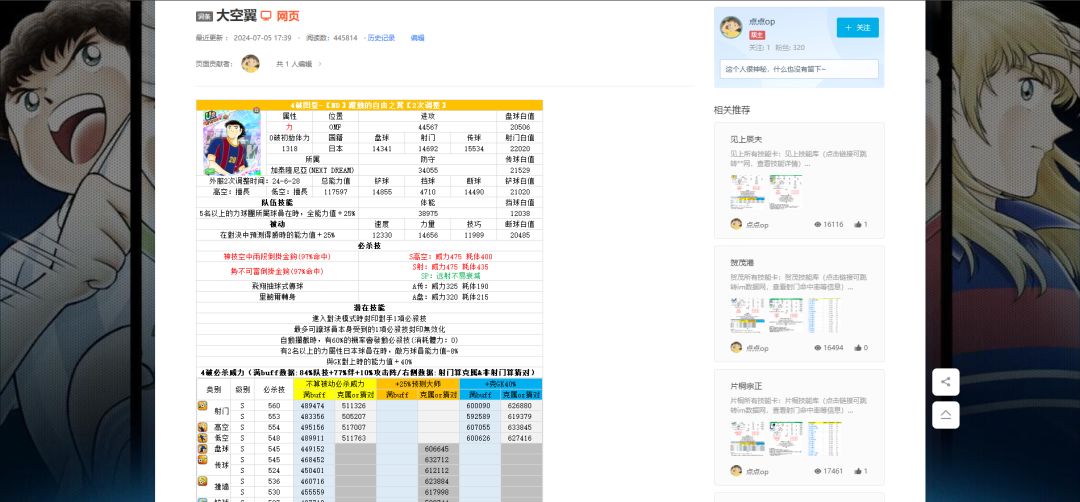
Task: Click 不算被动必杀威力 yellow column header
Action: click(334, 384)
